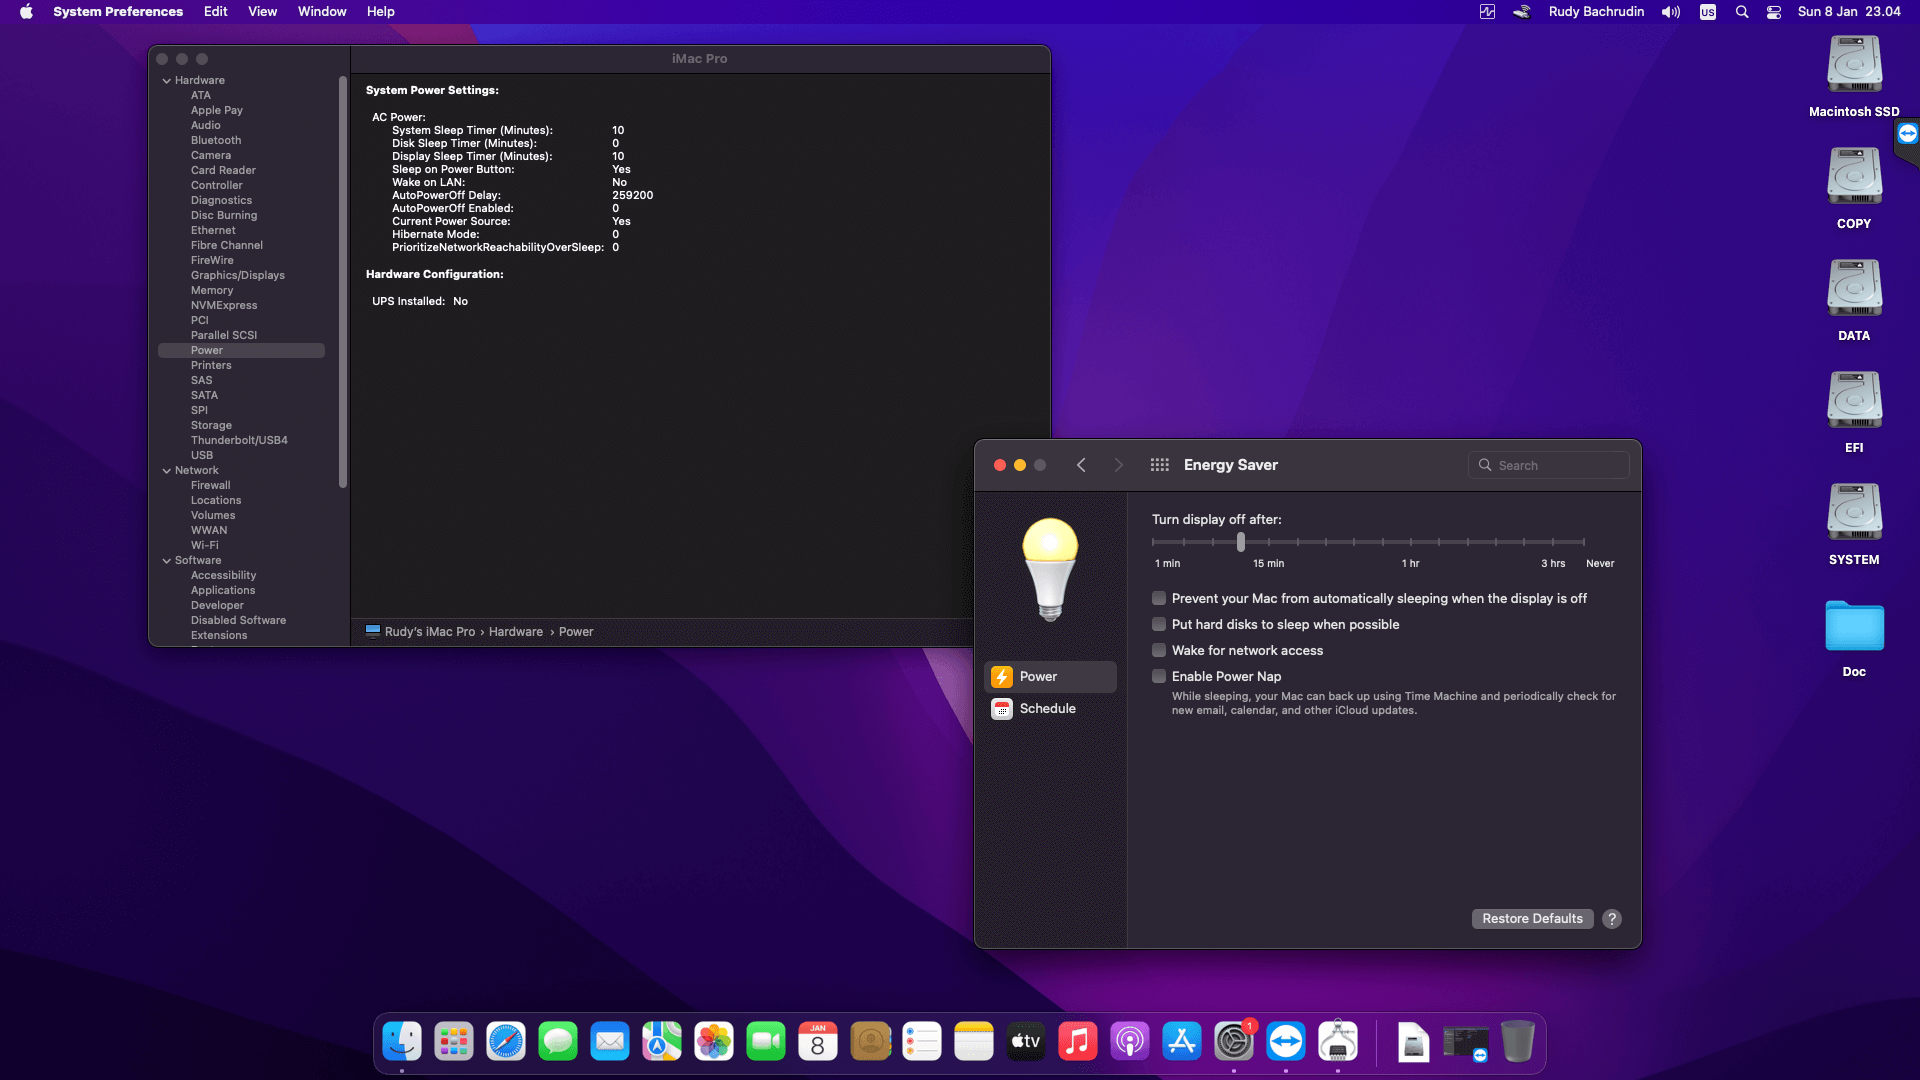Launch Apple TV from Dock
The width and height of the screenshot is (1920, 1080).
click(1026, 1042)
